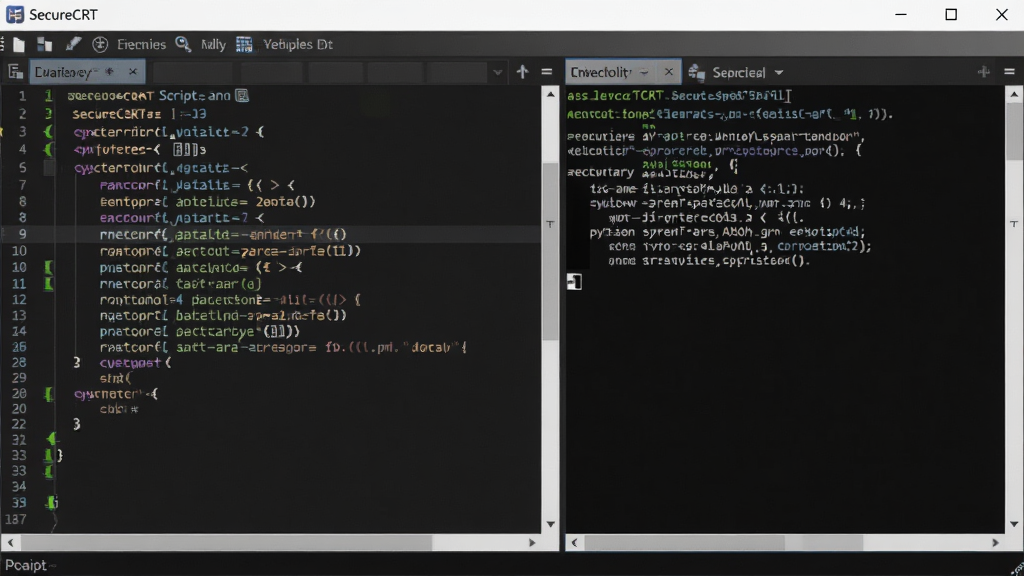
Task: Toggle the fold marker on line 11
Action: [48, 284]
